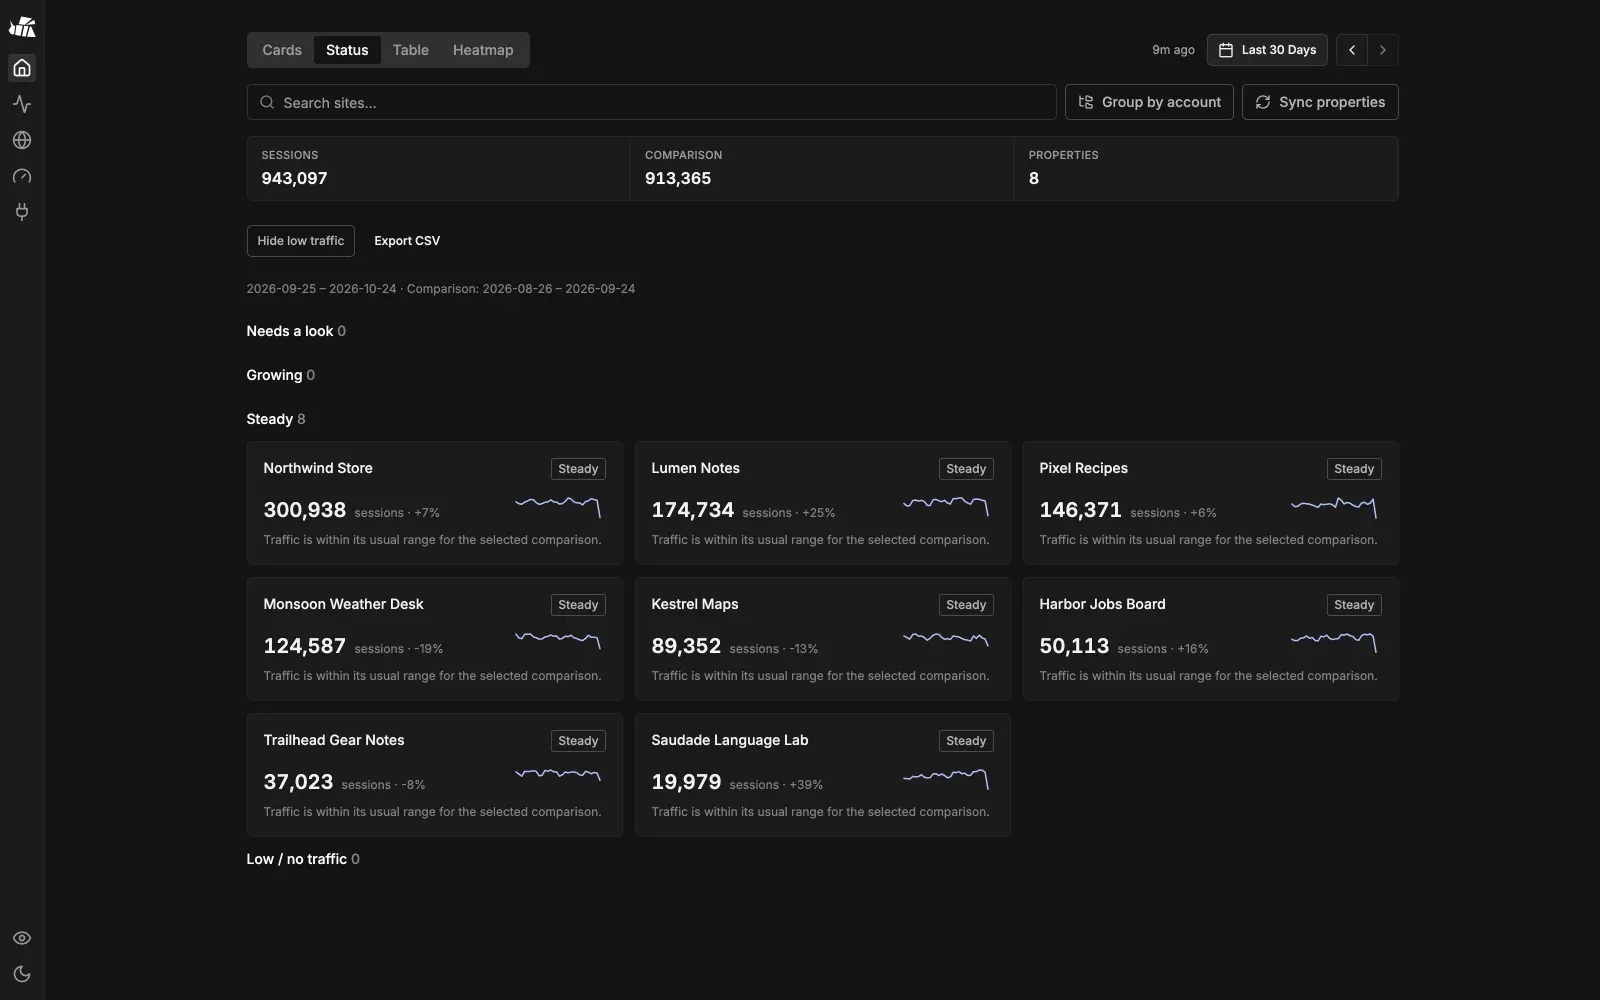
Task: Click Steady badge on Northwind Store
Action: 578,469
